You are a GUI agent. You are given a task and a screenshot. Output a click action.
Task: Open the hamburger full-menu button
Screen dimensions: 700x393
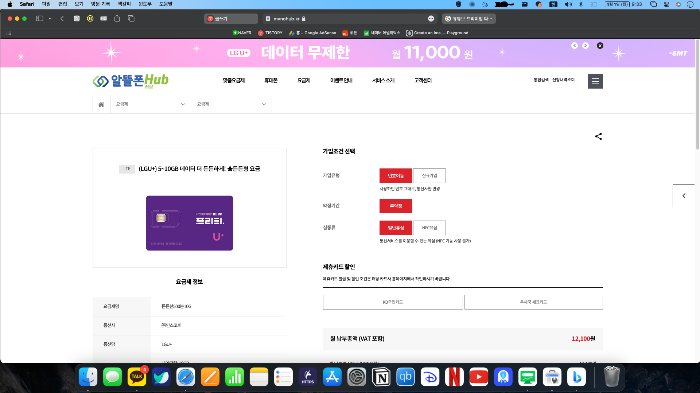point(595,81)
